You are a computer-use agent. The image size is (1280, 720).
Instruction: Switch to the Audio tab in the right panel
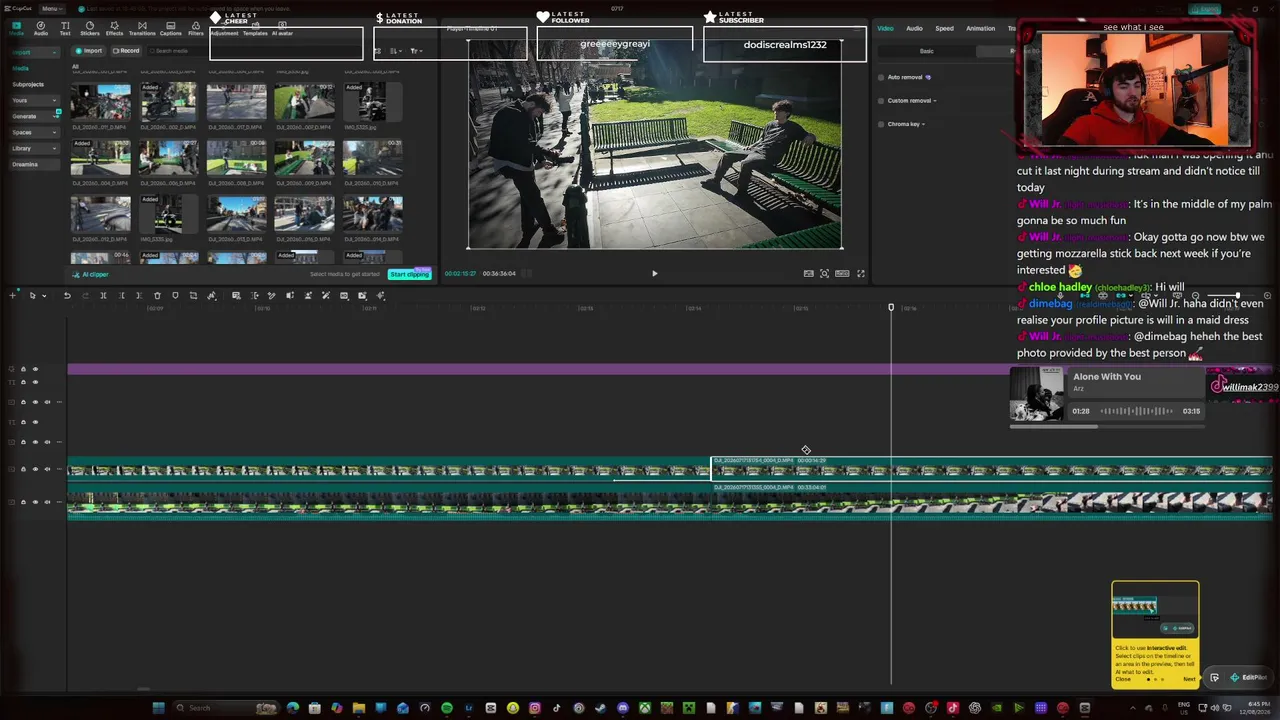(x=915, y=28)
